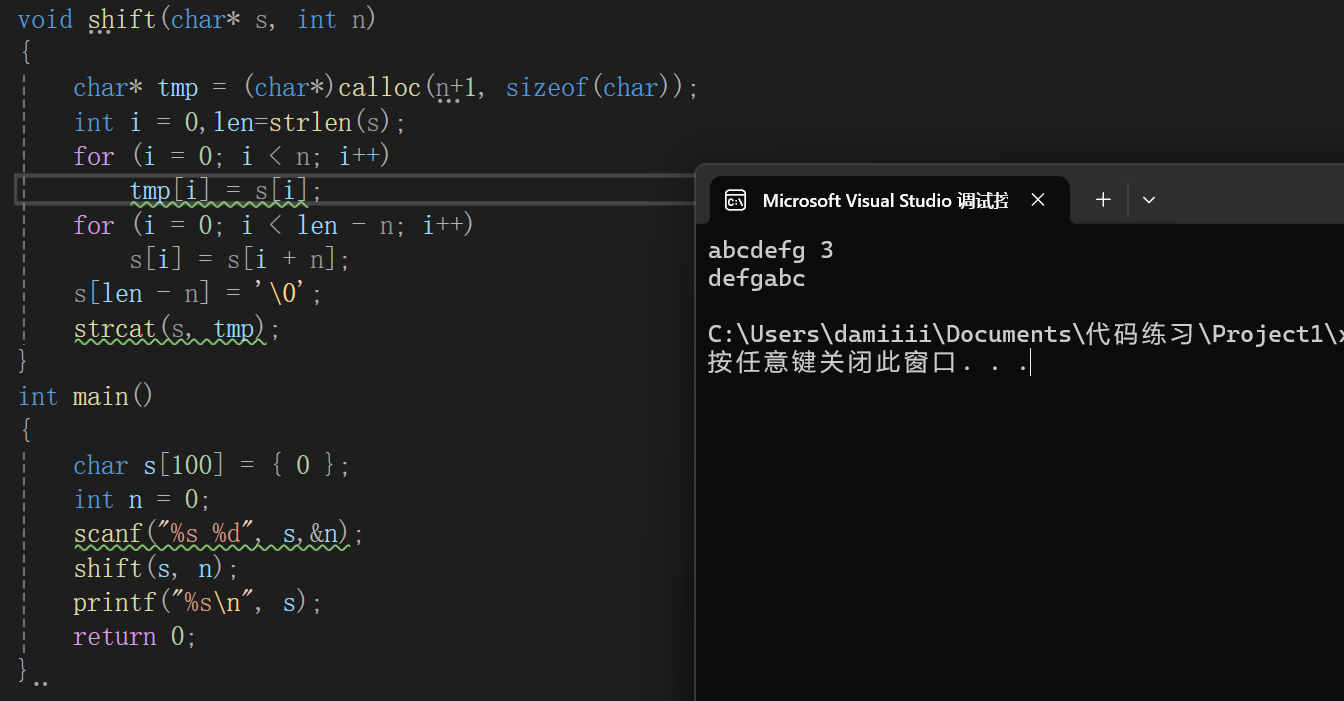Click the "return 0;" statement

[x=135, y=636]
